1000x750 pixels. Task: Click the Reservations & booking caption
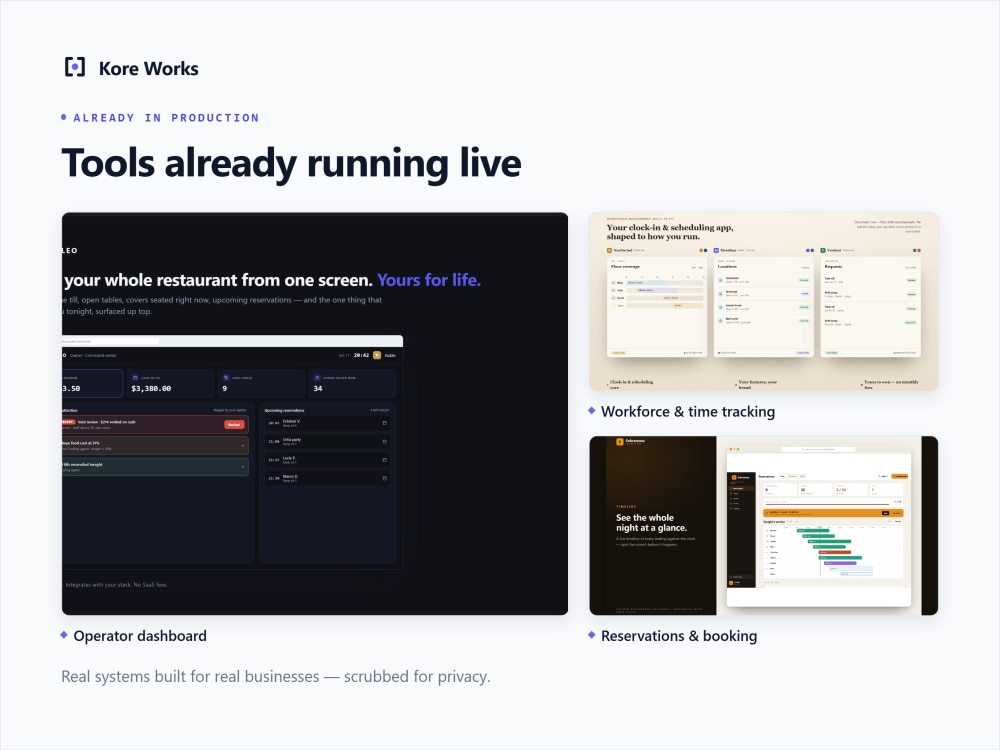coord(679,636)
